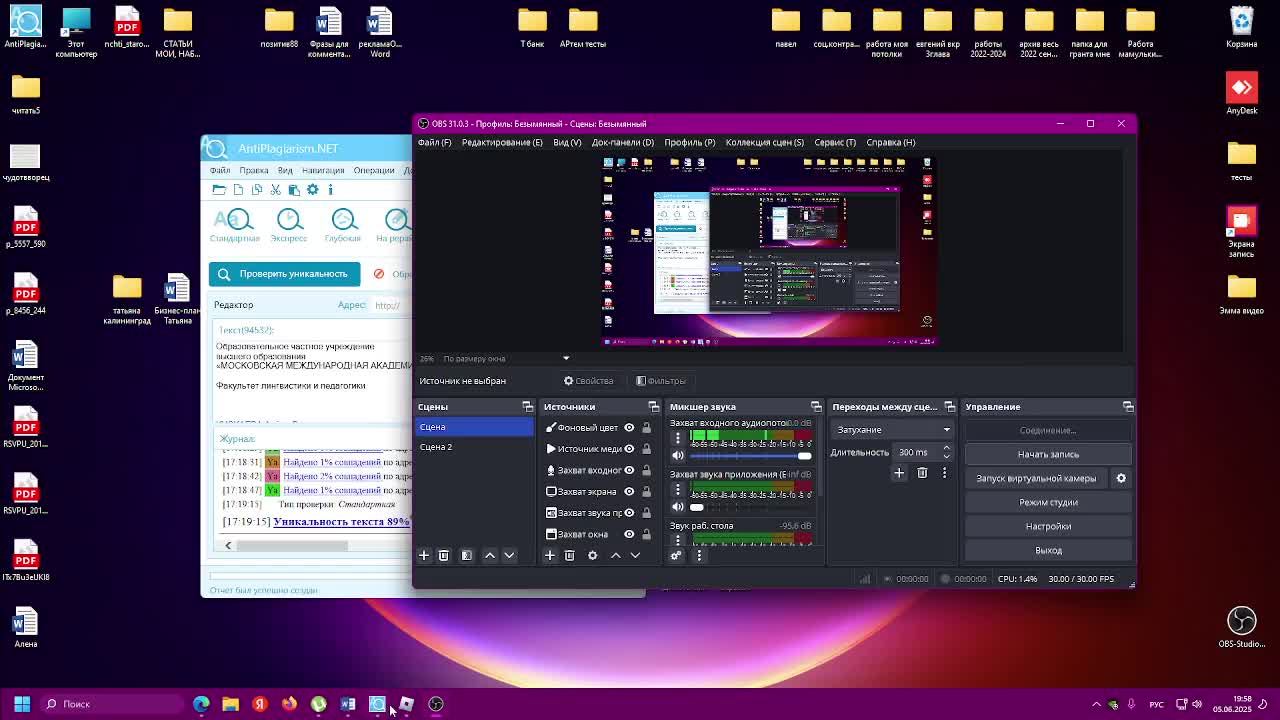The image size is (1280, 720).
Task: Click Режим студии button
Action: pos(1048,502)
